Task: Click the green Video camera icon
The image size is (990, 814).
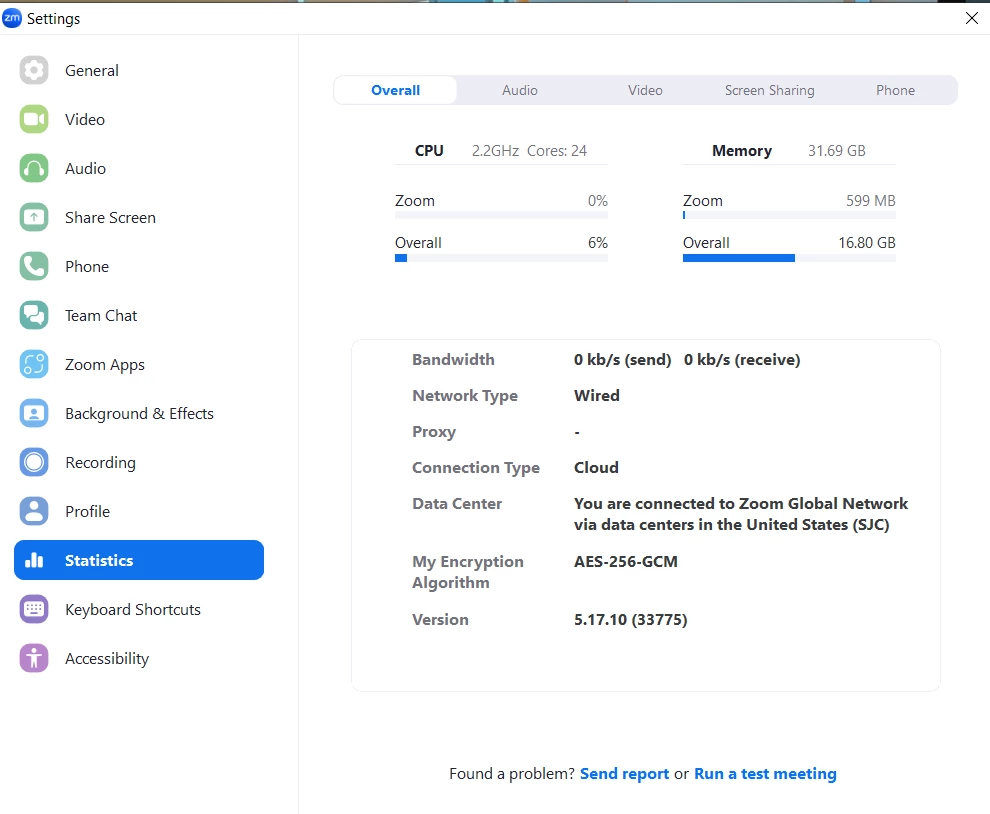Action: tap(34, 119)
